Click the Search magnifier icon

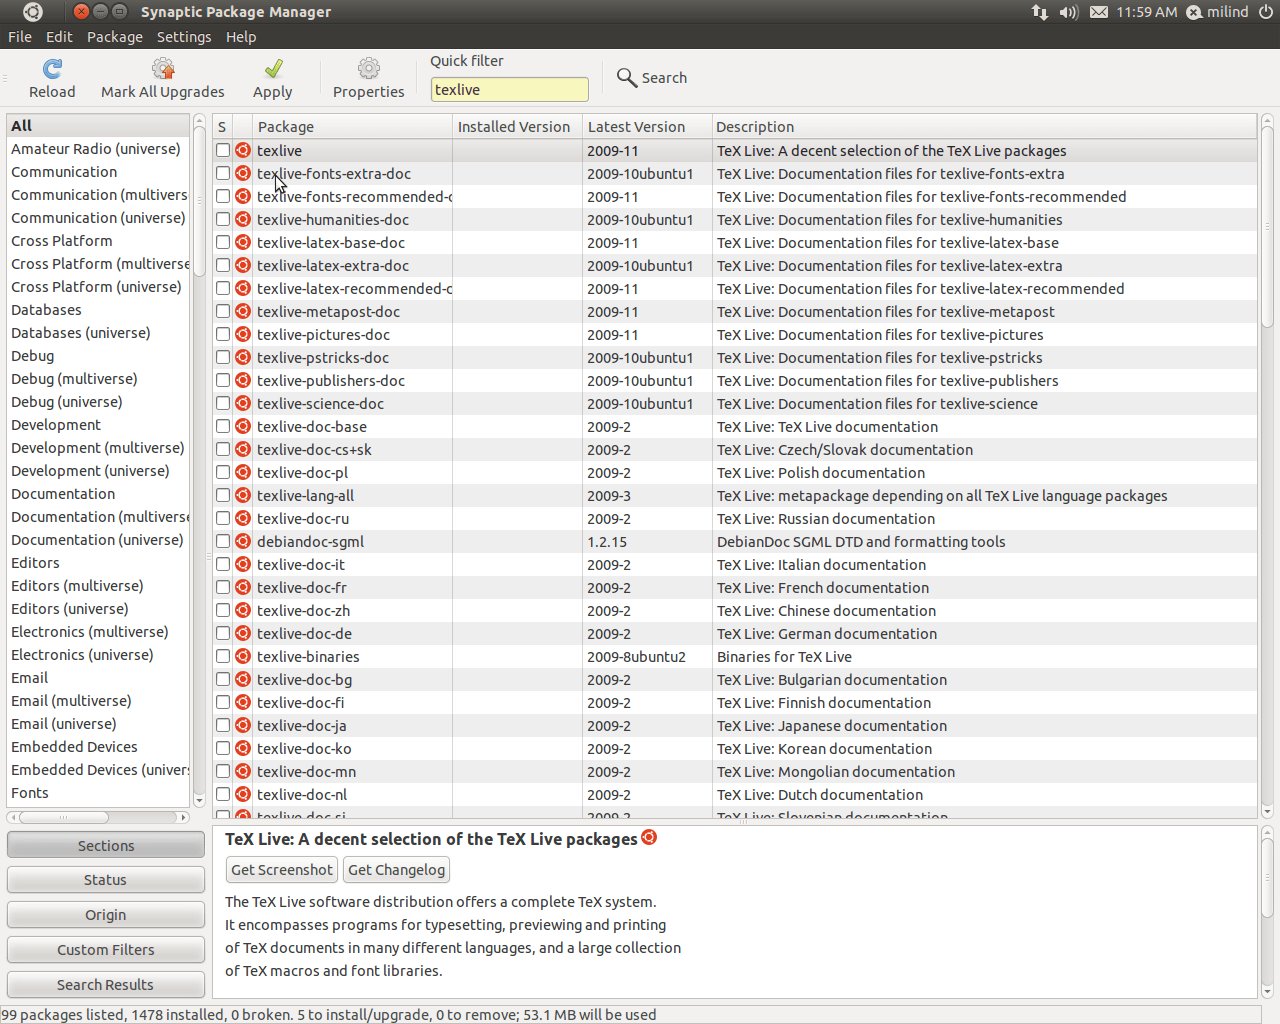(627, 77)
